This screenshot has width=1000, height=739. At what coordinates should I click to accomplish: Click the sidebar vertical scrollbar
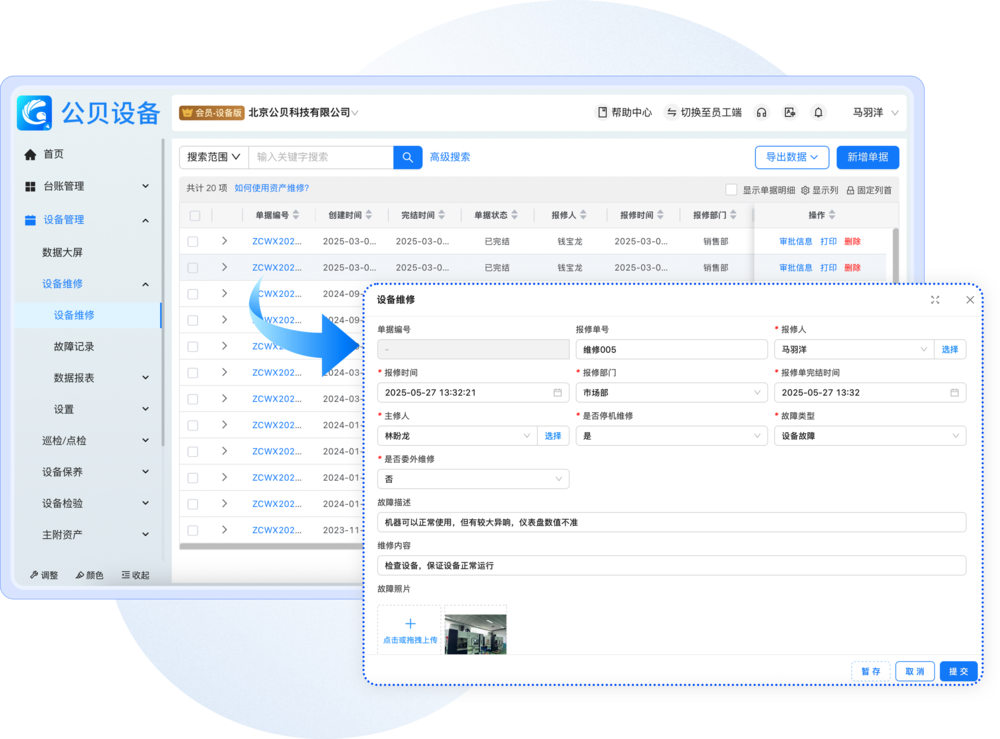(x=163, y=293)
